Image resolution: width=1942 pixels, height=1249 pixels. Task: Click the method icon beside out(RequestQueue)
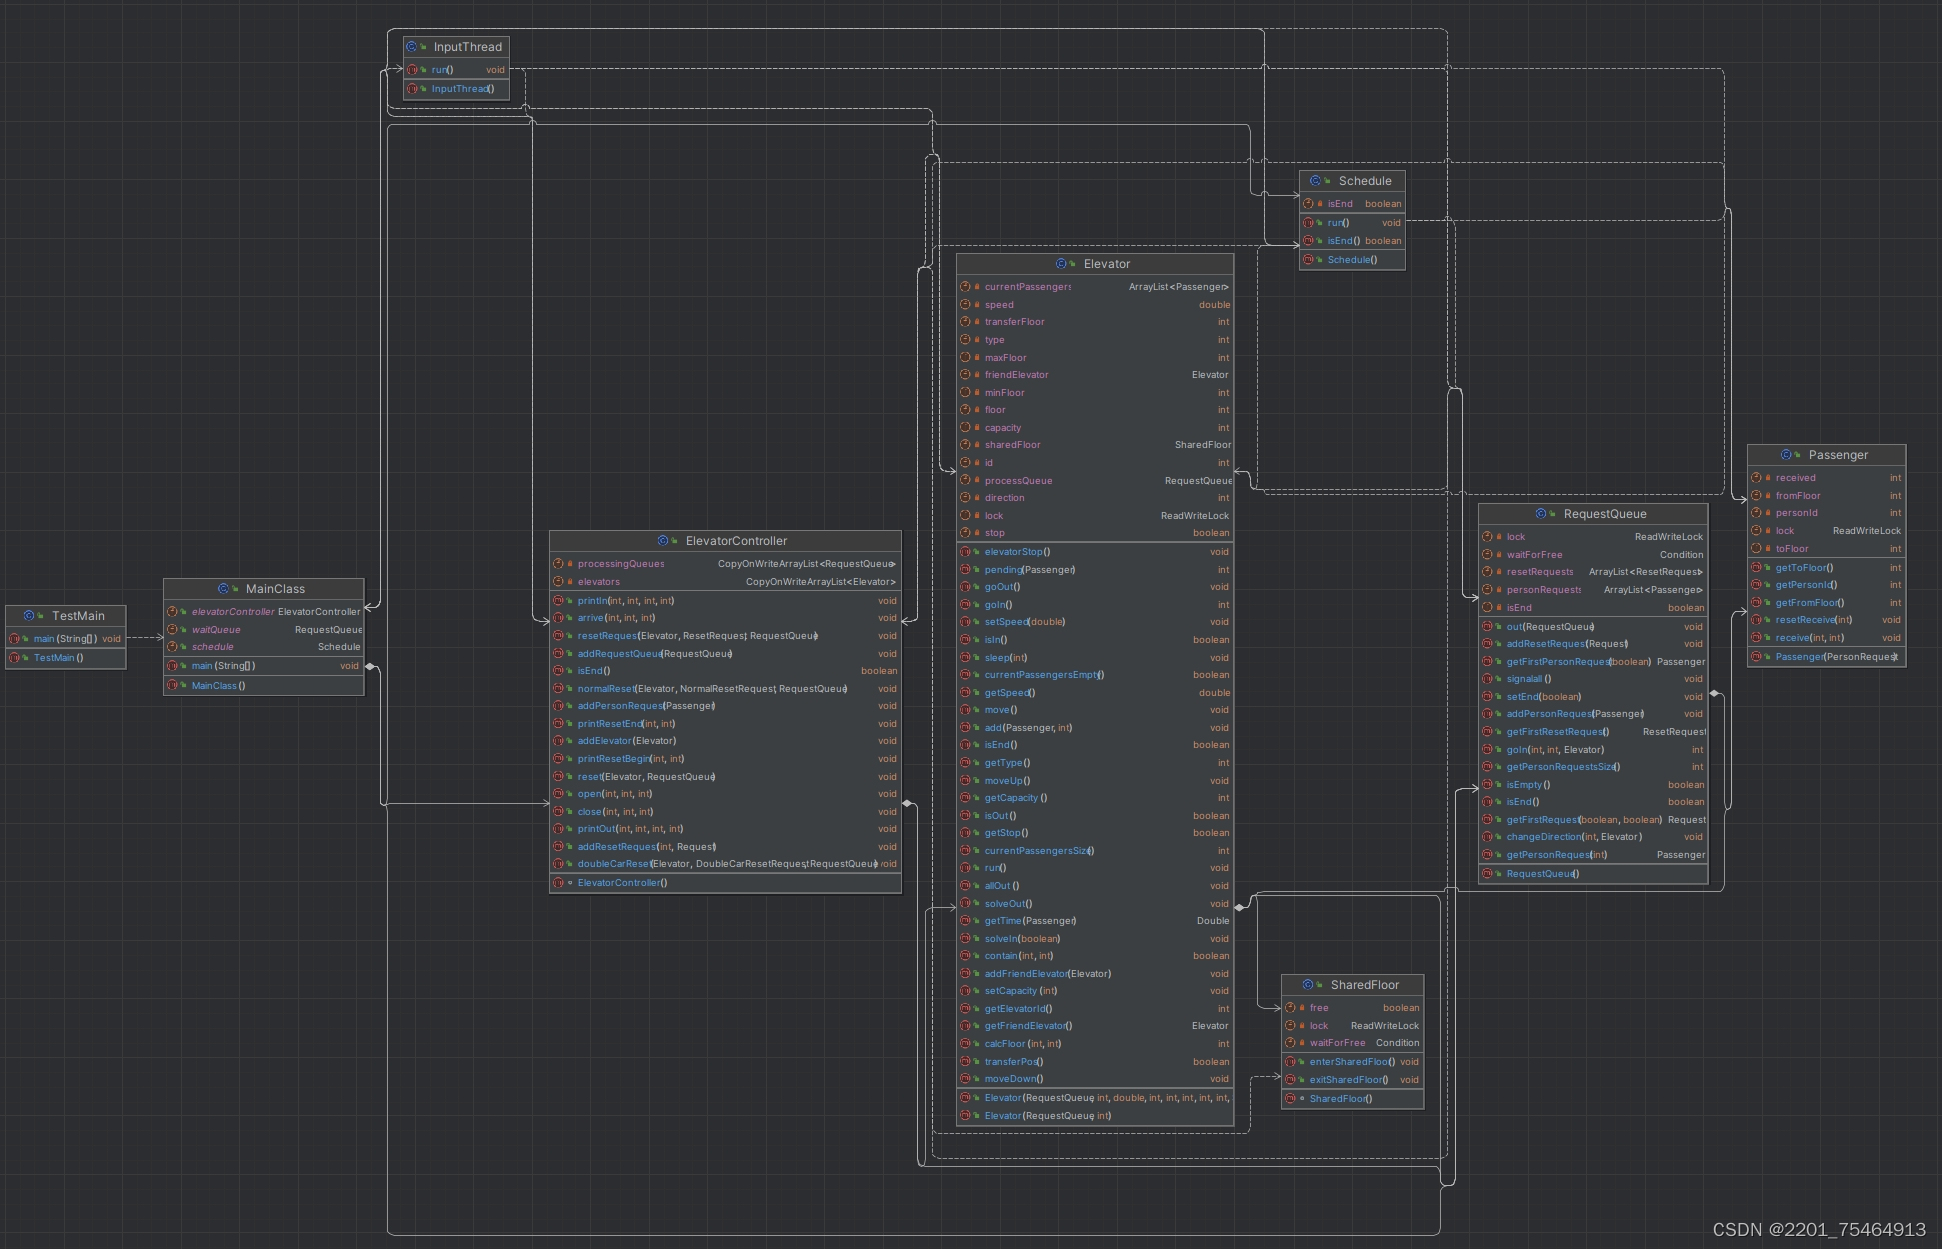(1487, 627)
